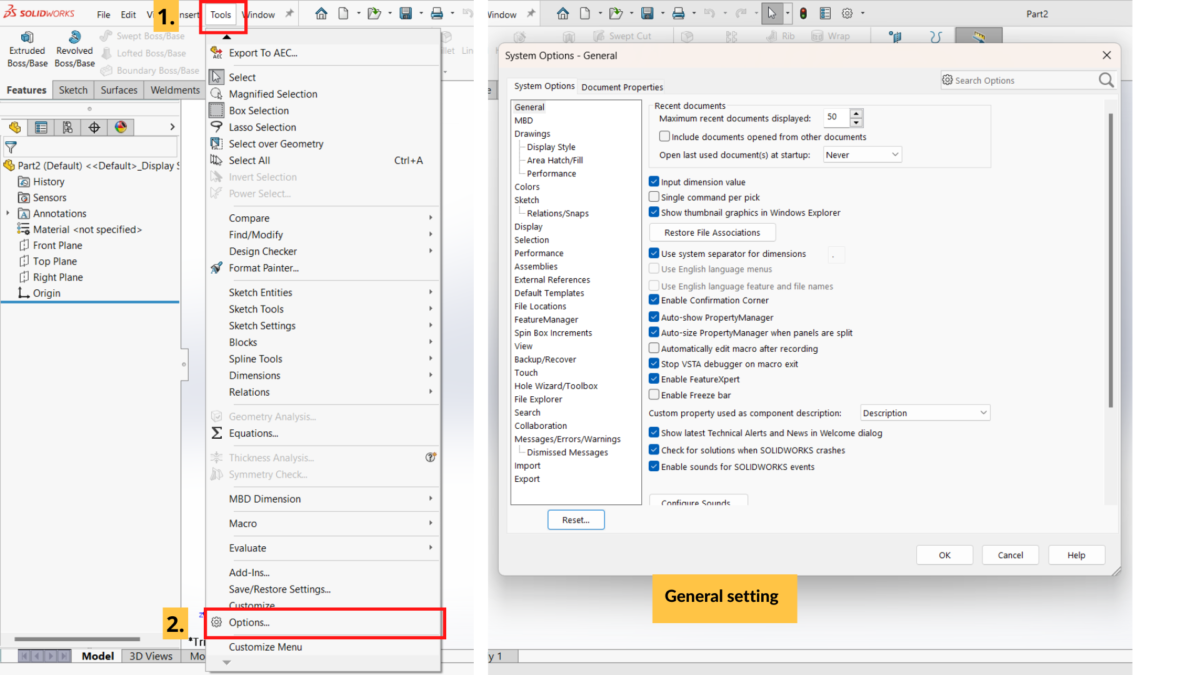
Task: Click the Reset... button
Action: point(576,520)
